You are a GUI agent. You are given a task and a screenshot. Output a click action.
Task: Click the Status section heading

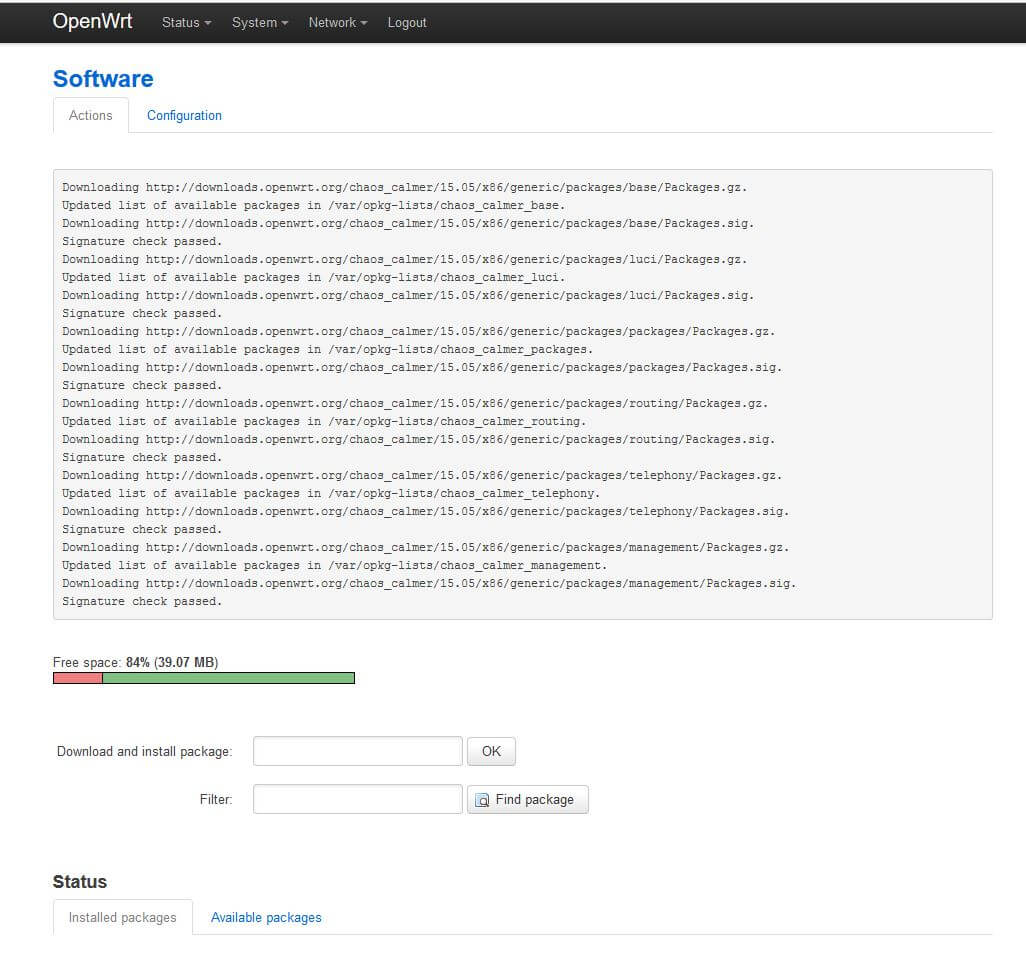click(x=79, y=881)
